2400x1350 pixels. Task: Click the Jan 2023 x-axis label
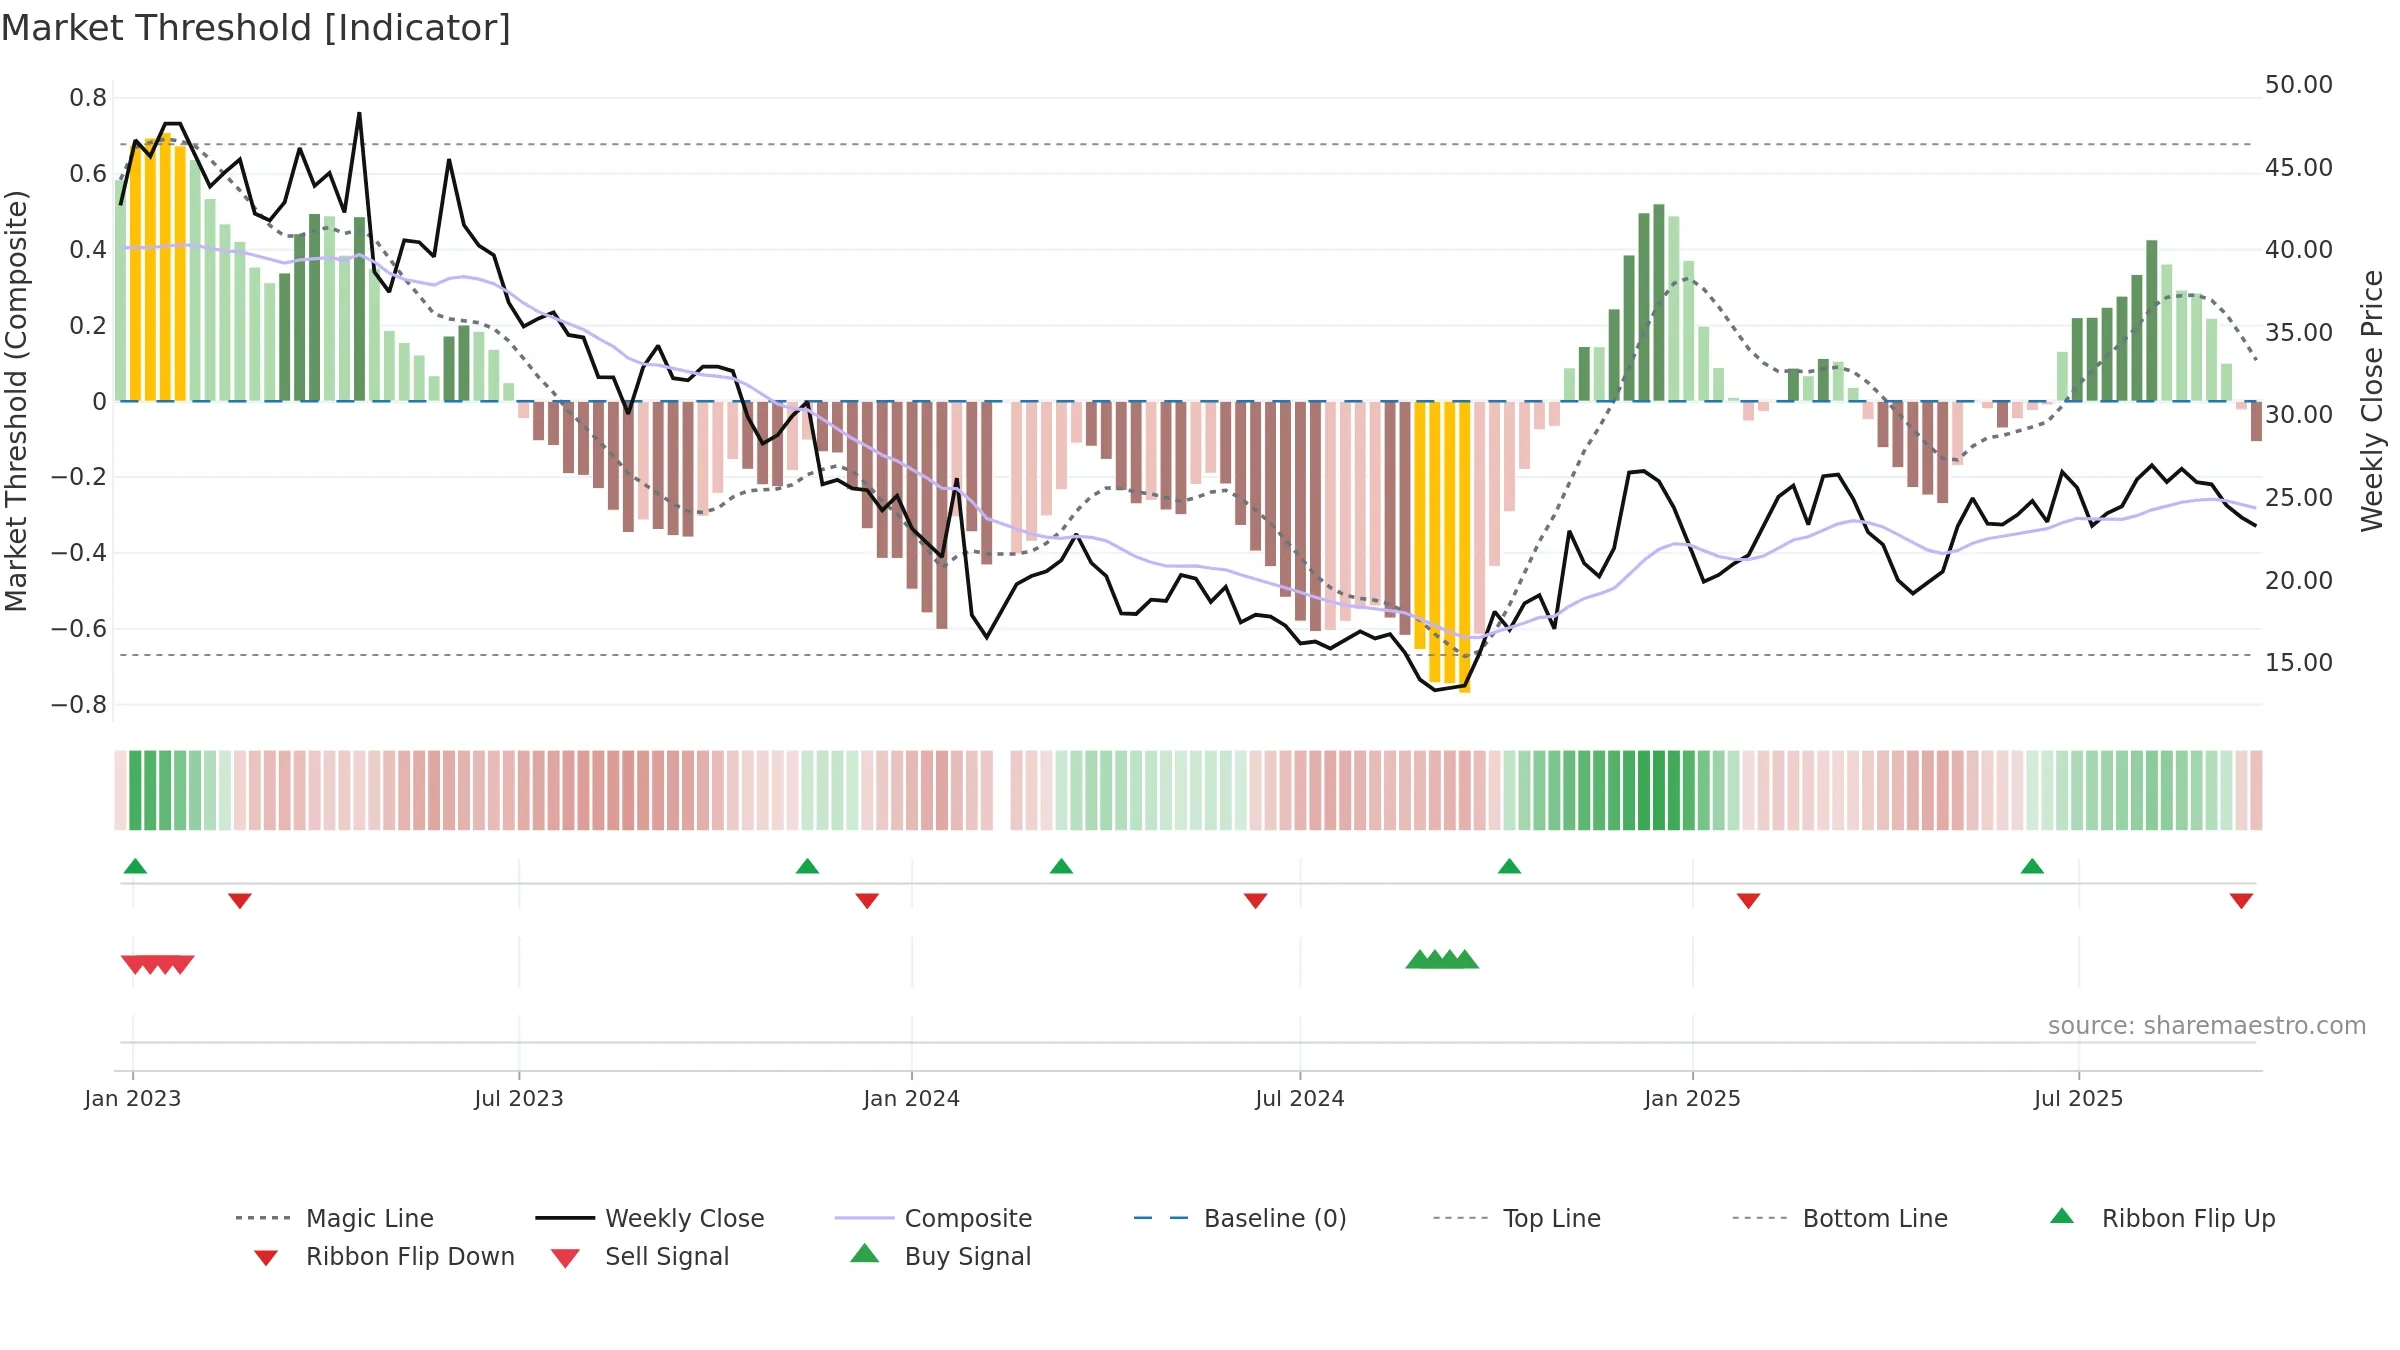point(133,1099)
